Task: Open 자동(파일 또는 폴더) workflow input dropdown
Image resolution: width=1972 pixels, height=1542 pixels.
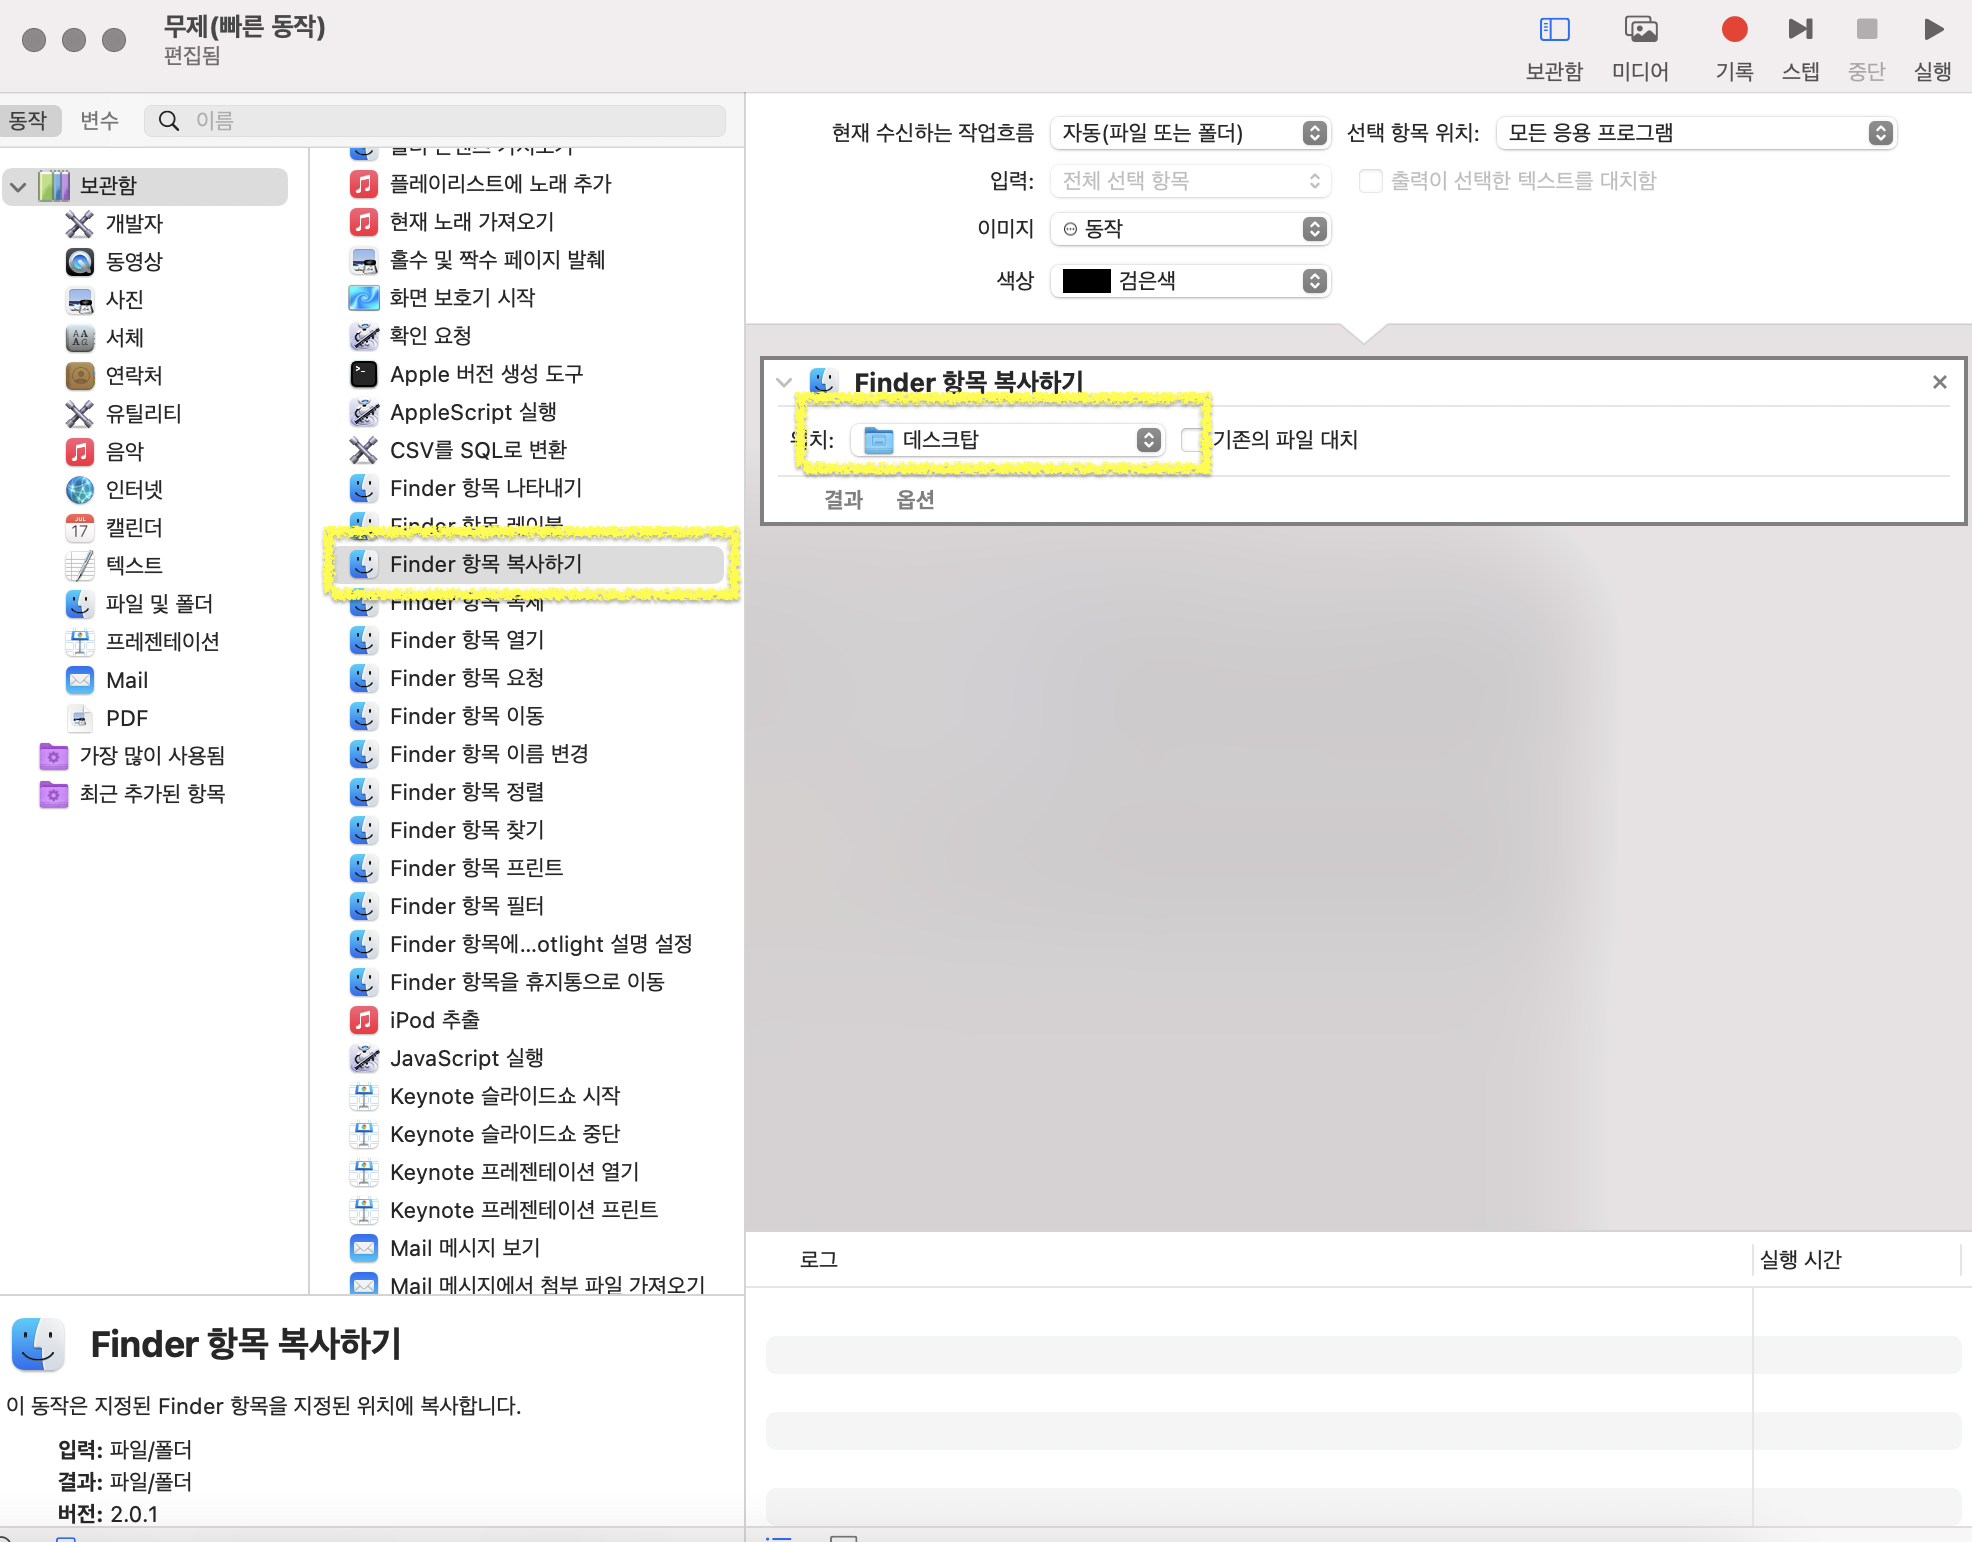Action: [1190, 133]
